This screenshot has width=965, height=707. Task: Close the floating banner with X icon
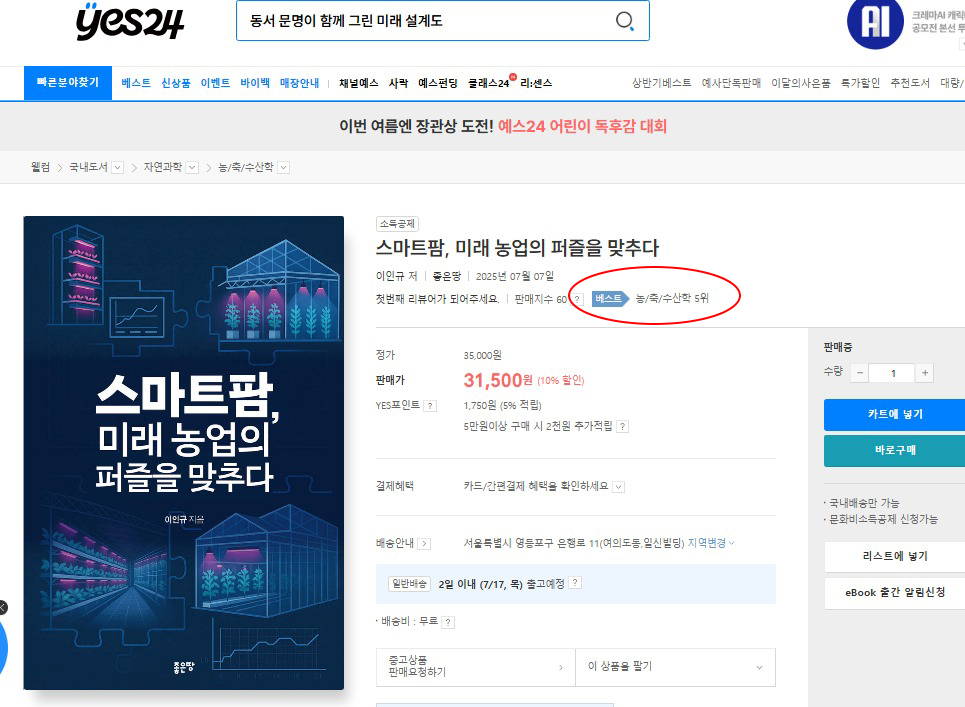[x=2, y=608]
